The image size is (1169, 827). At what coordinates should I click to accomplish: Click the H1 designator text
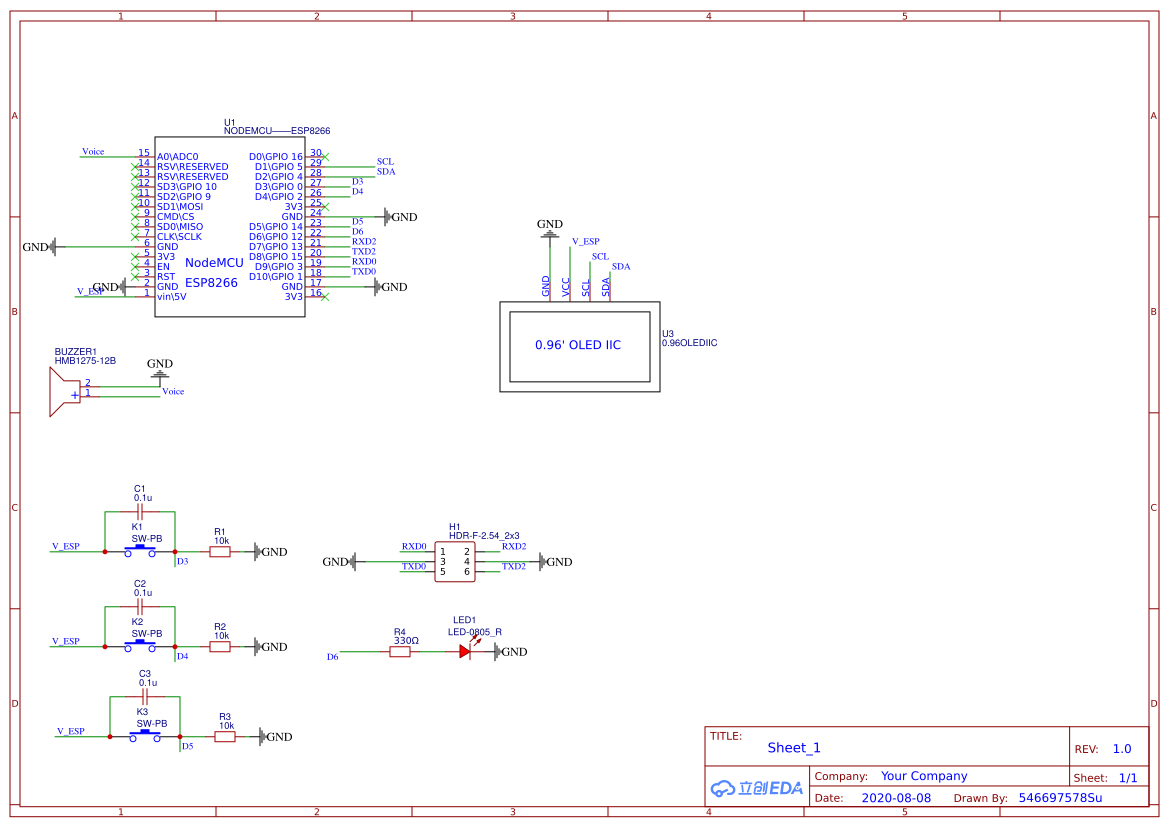pos(455,526)
